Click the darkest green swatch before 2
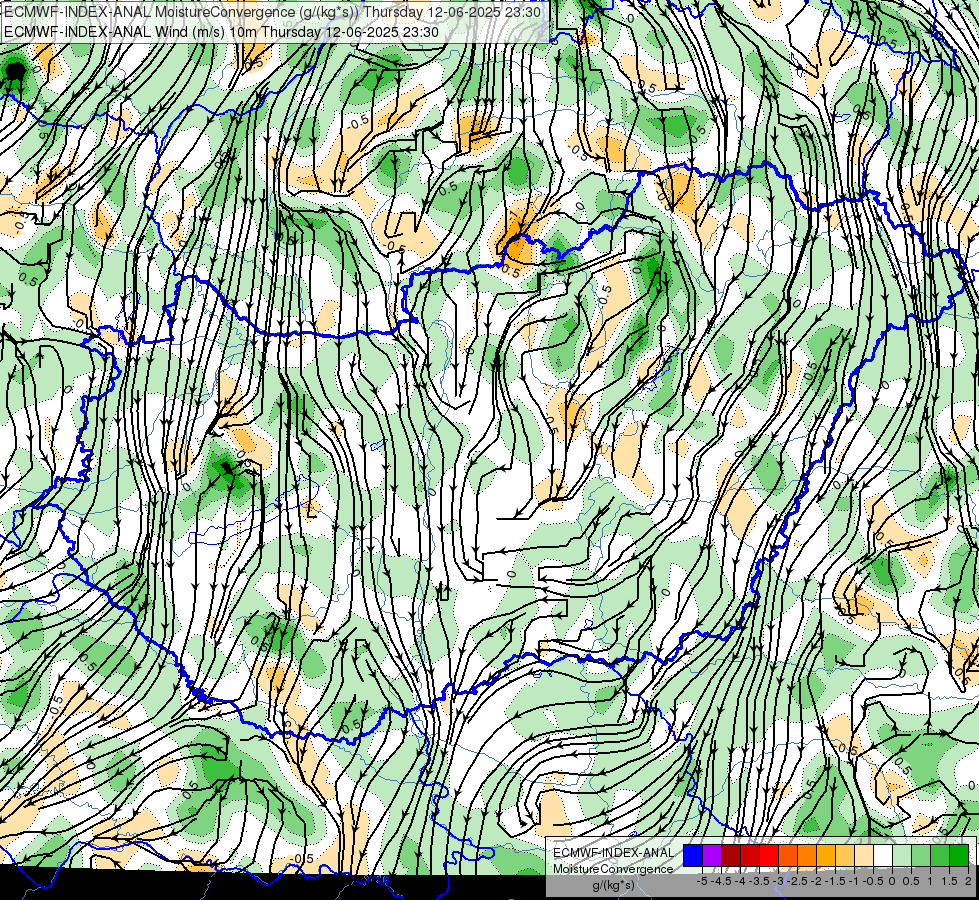 coord(959,855)
